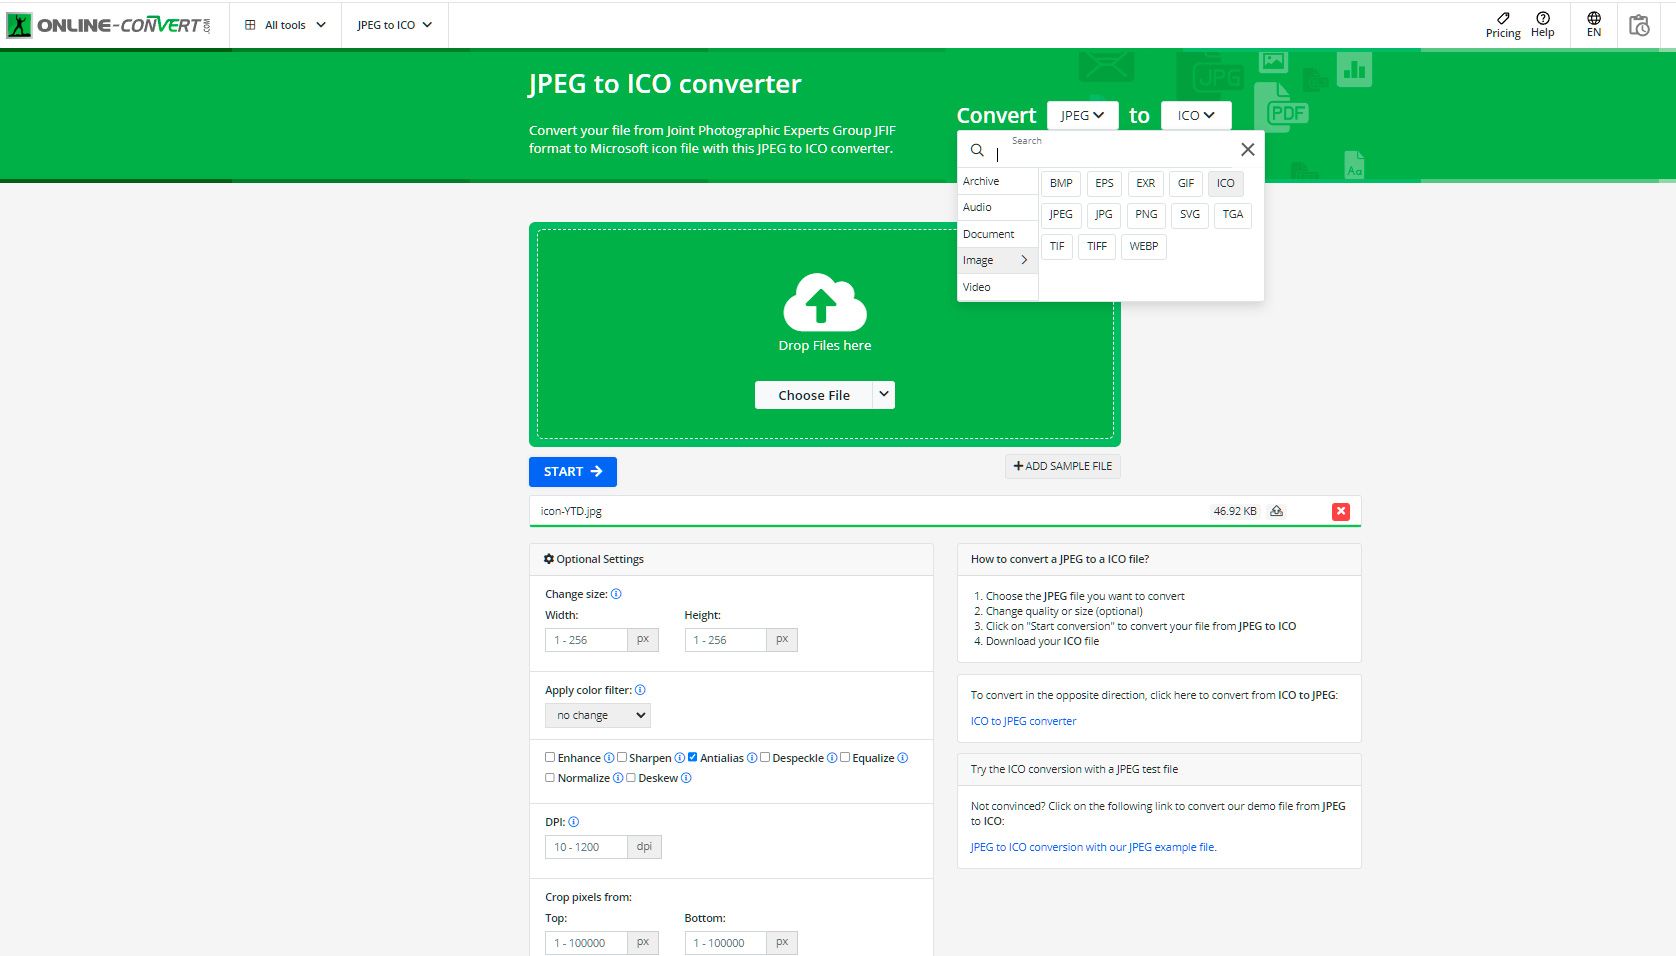Click the search magnifier in the format picker
Screen dimensions: 1676x956
(978, 150)
